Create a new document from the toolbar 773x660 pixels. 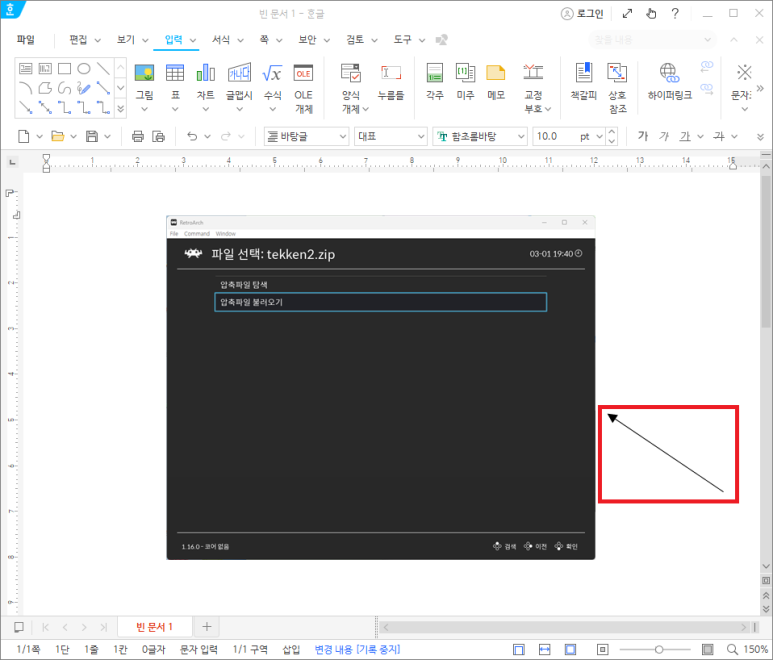pyautogui.click(x=23, y=137)
